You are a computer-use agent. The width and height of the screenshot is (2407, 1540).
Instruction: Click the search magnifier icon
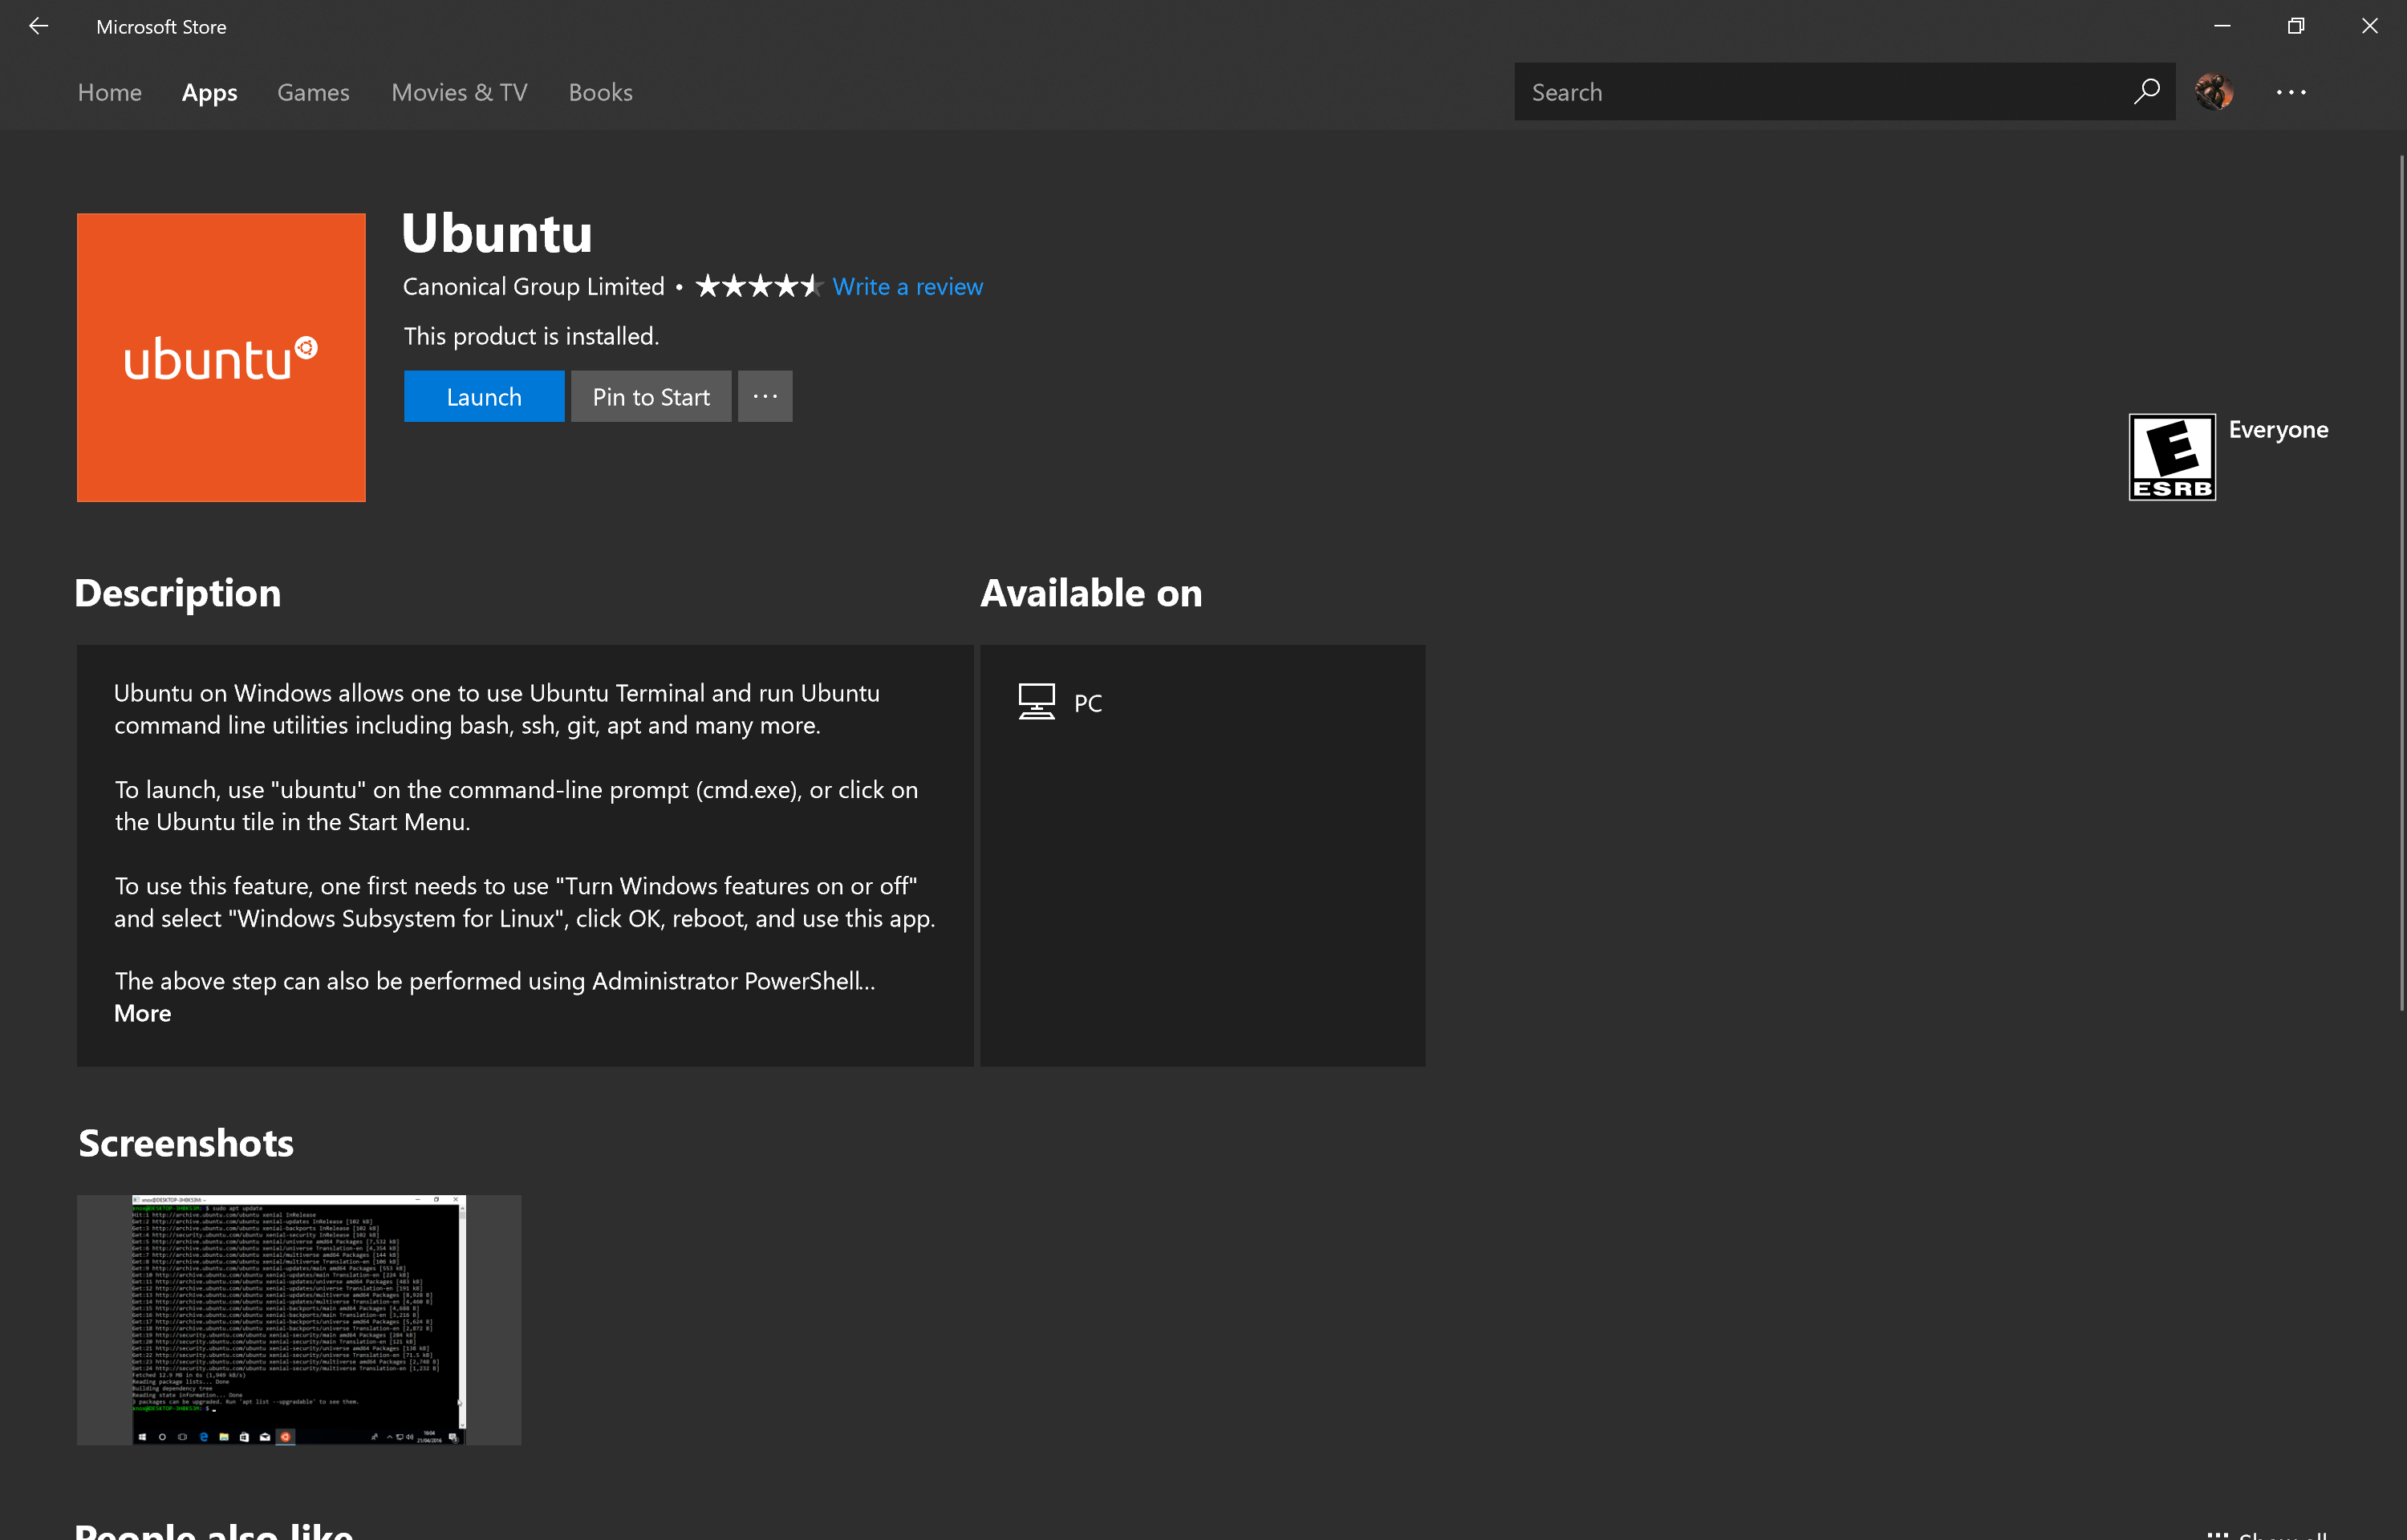(x=2145, y=92)
